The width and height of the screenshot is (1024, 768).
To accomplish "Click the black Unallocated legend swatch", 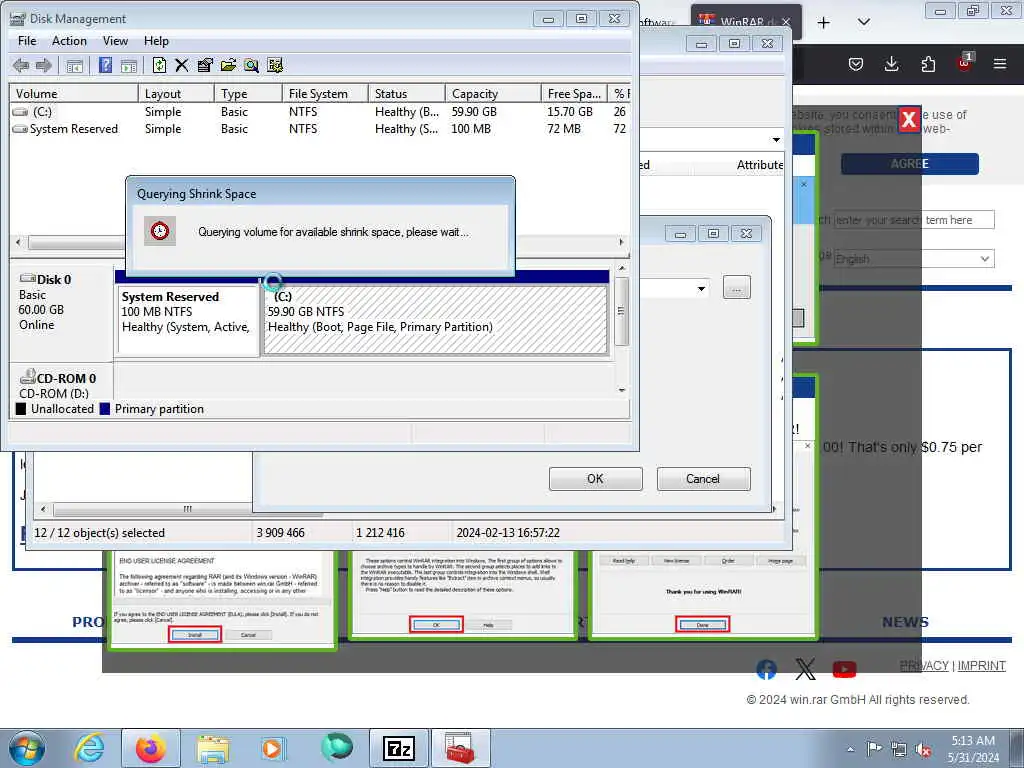I will (x=21, y=409).
